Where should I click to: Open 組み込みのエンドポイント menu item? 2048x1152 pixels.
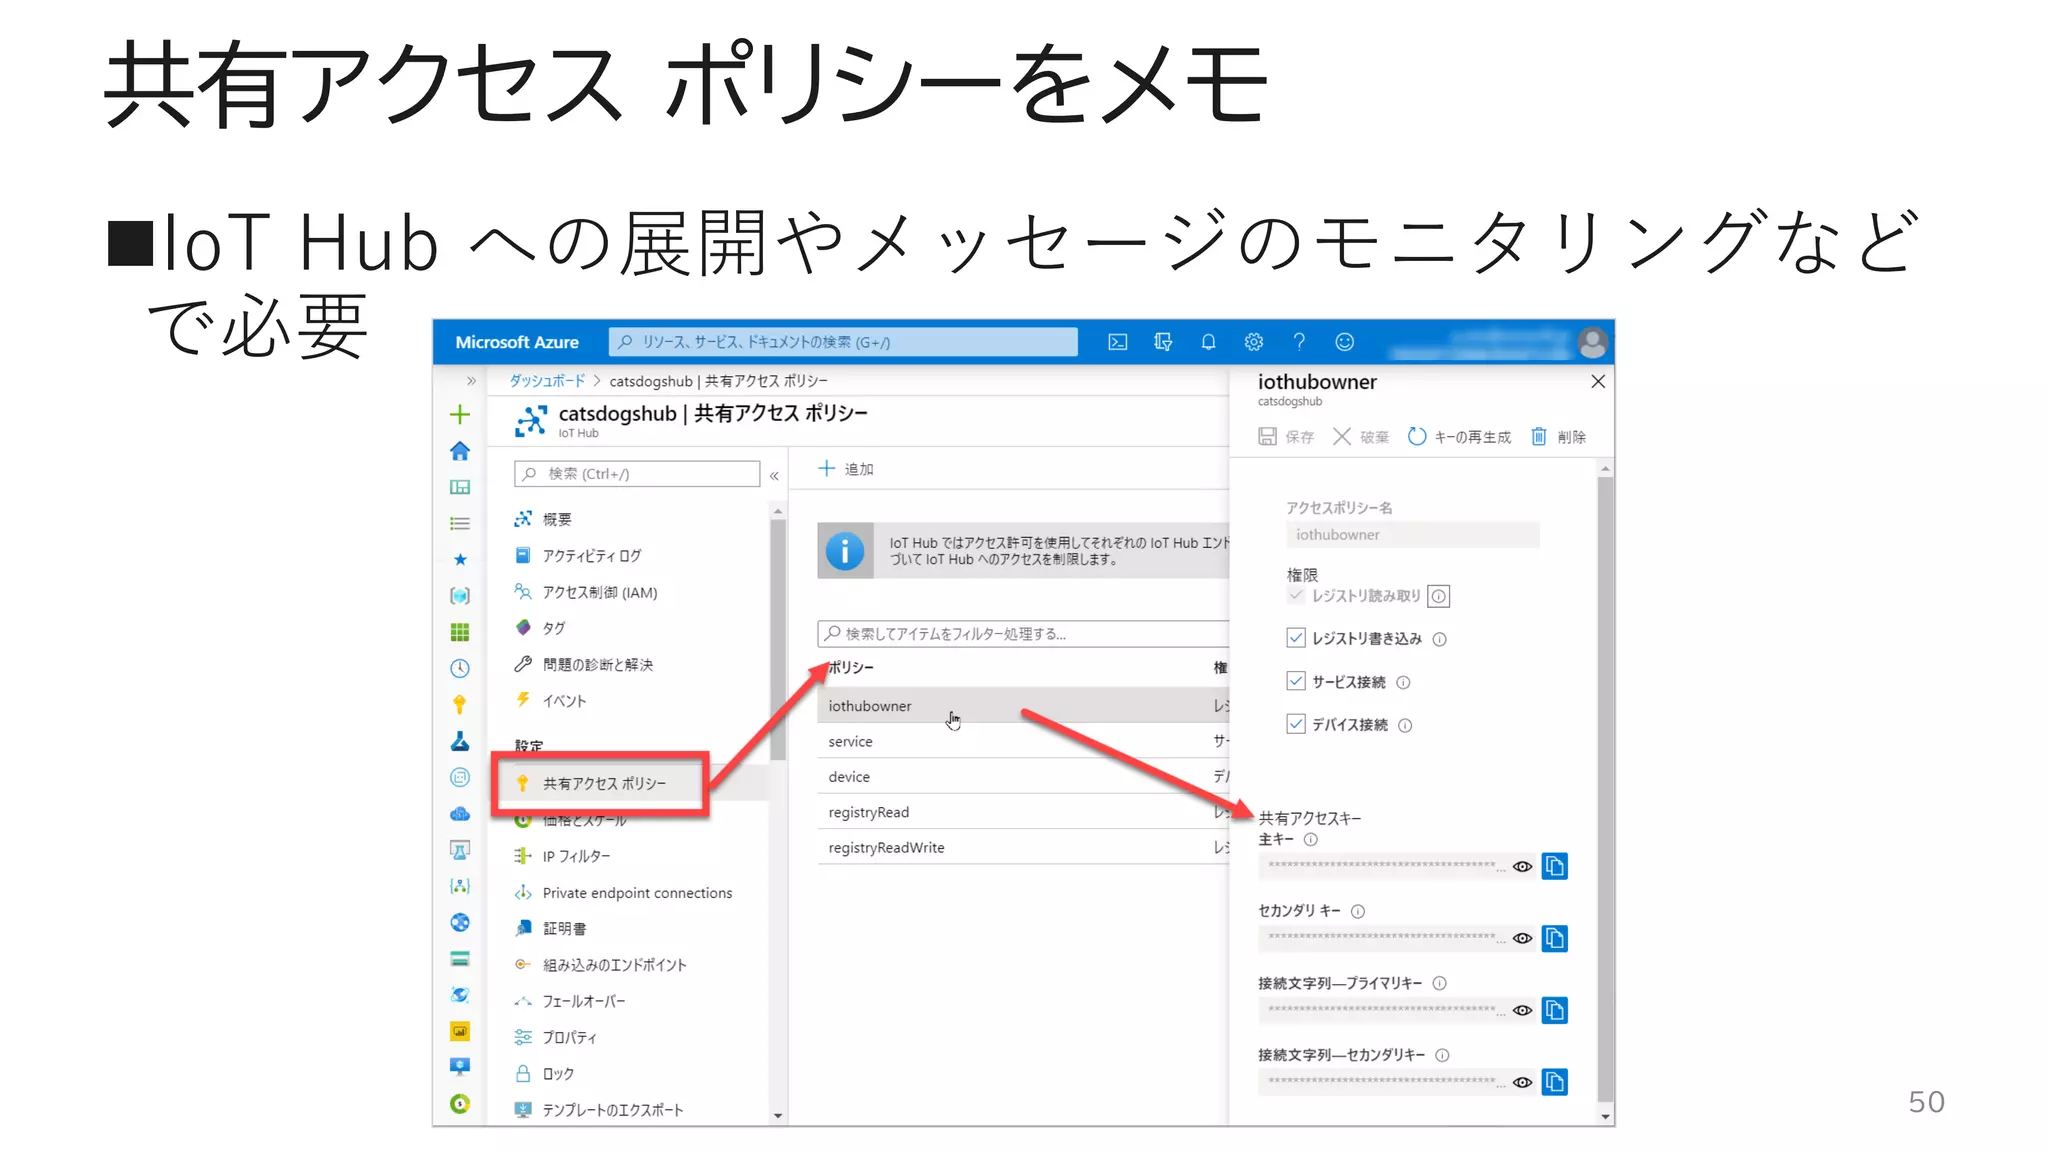click(600, 965)
